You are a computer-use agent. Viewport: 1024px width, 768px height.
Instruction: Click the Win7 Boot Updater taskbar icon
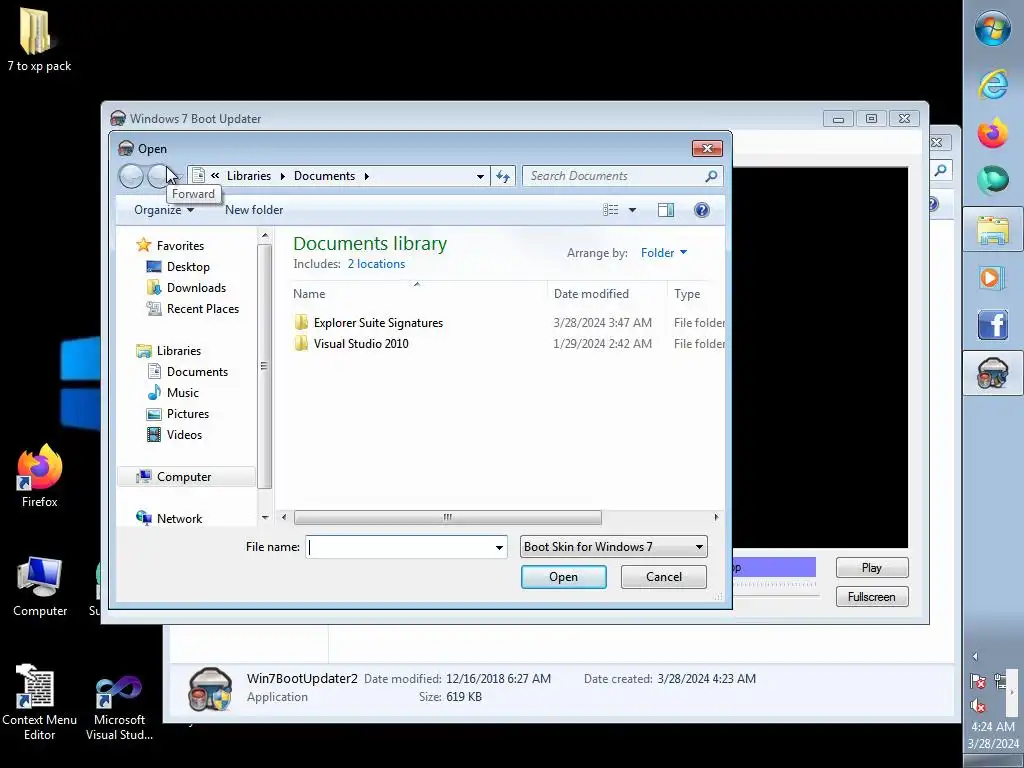click(x=993, y=374)
